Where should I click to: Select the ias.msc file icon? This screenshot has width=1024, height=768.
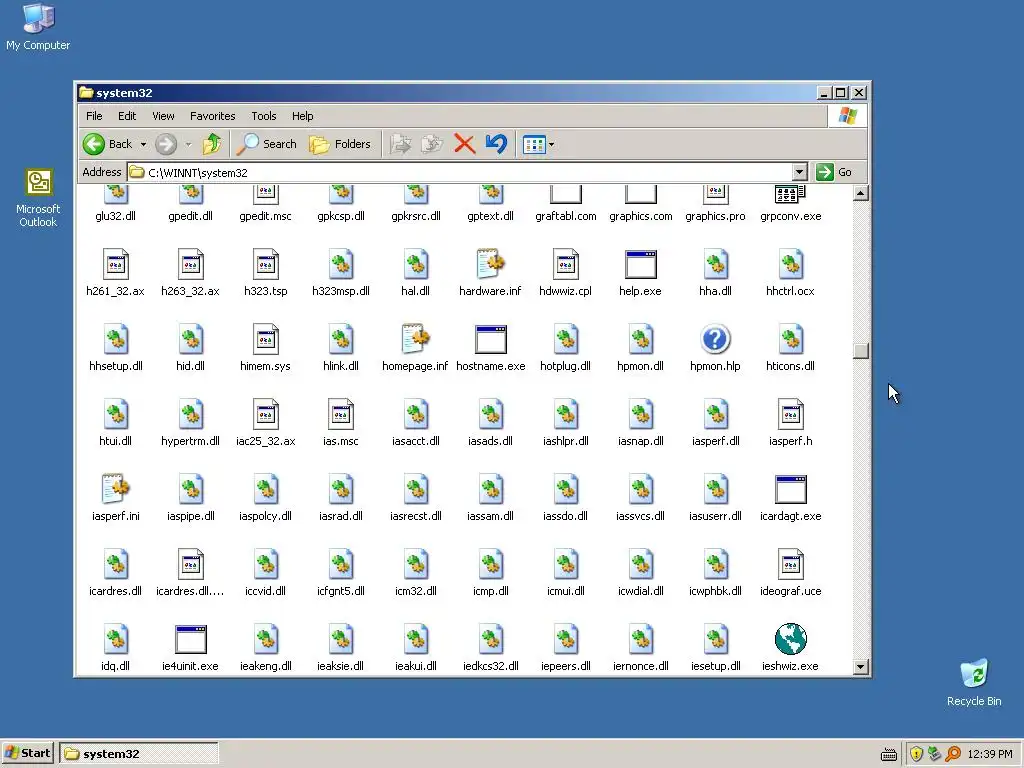(x=341, y=415)
